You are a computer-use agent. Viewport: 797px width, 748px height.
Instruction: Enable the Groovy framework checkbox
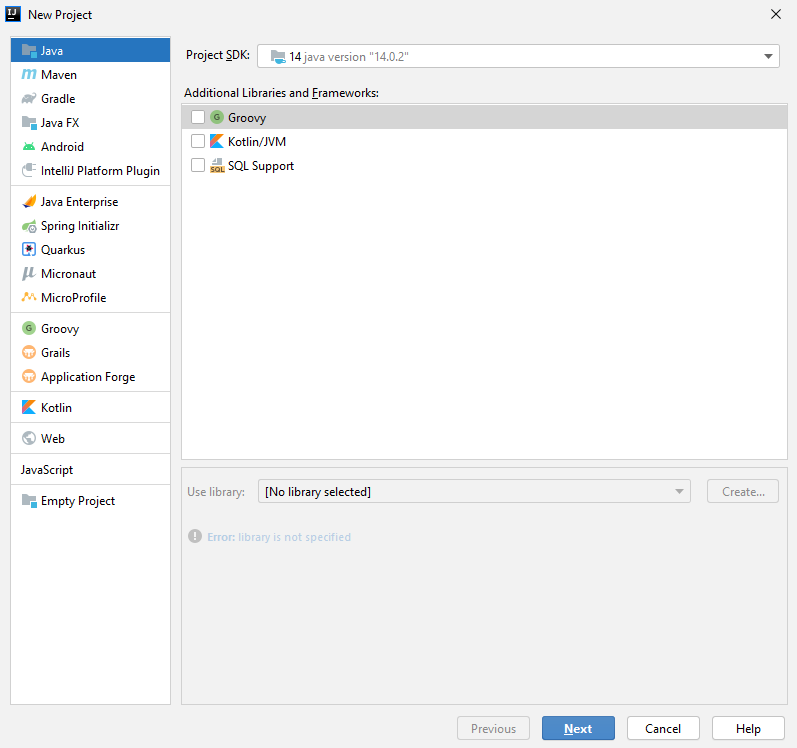point(198,117)
